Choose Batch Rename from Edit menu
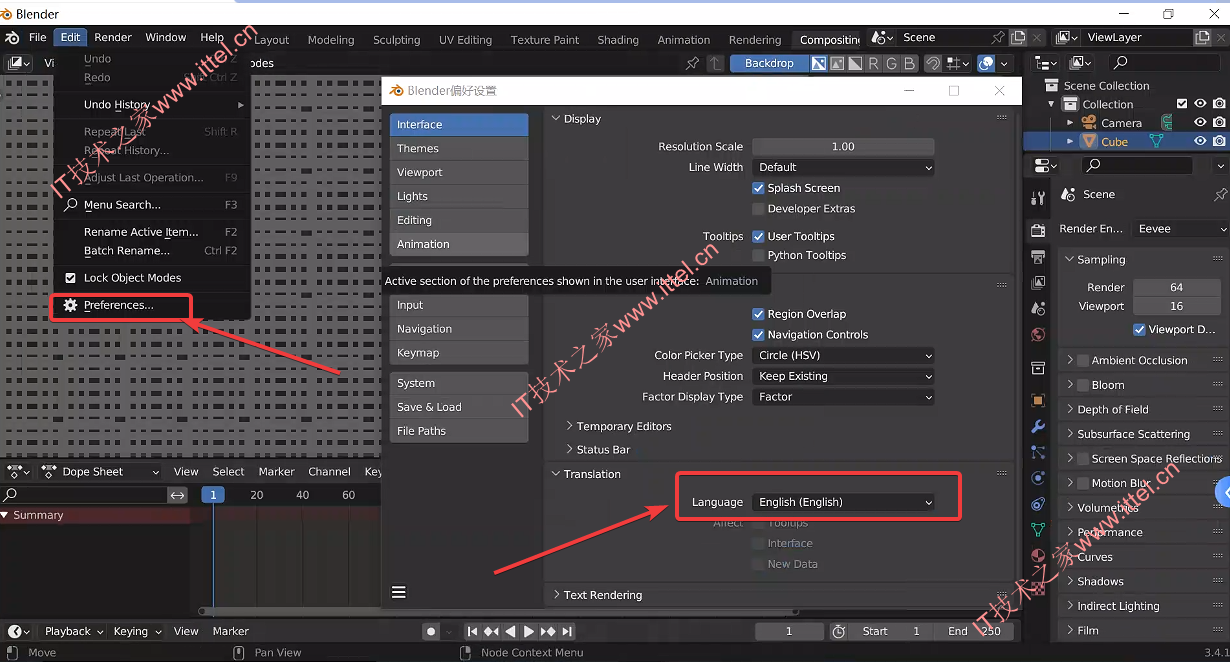The height and width of the screenshot is (662, 1230). (x=126, y=251)
